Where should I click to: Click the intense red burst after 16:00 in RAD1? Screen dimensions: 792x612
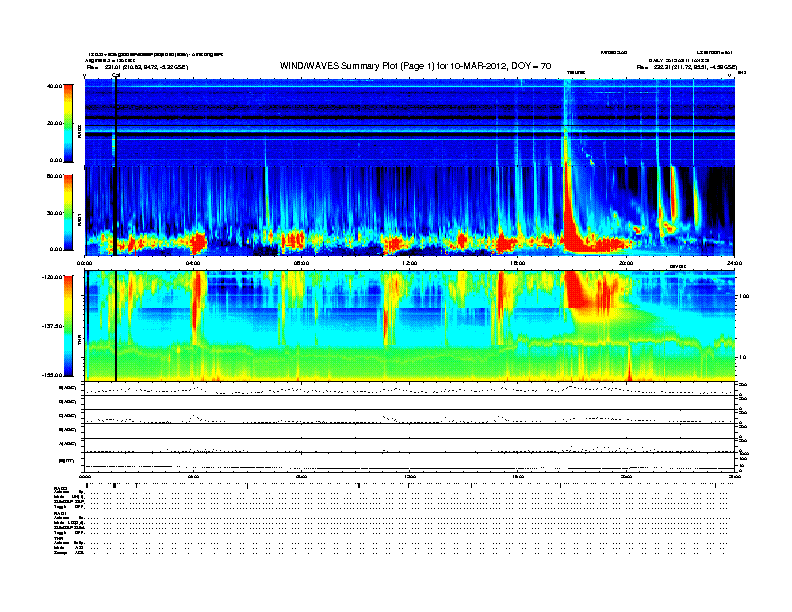coord(570,212)
